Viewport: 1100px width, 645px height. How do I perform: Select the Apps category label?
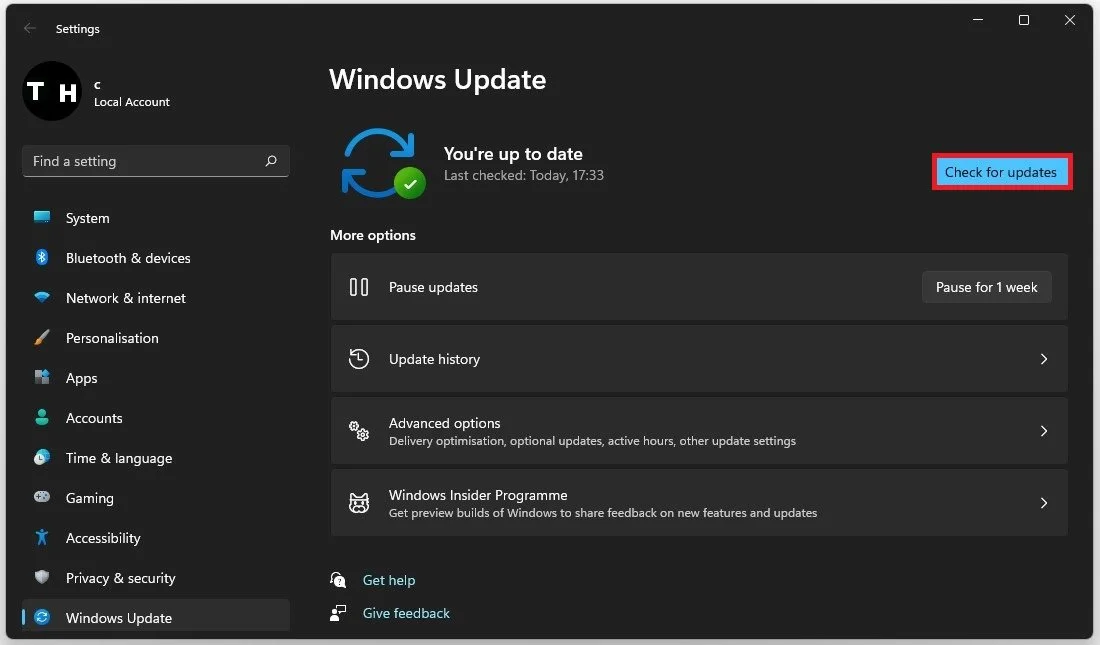click(x=81, y=378)
